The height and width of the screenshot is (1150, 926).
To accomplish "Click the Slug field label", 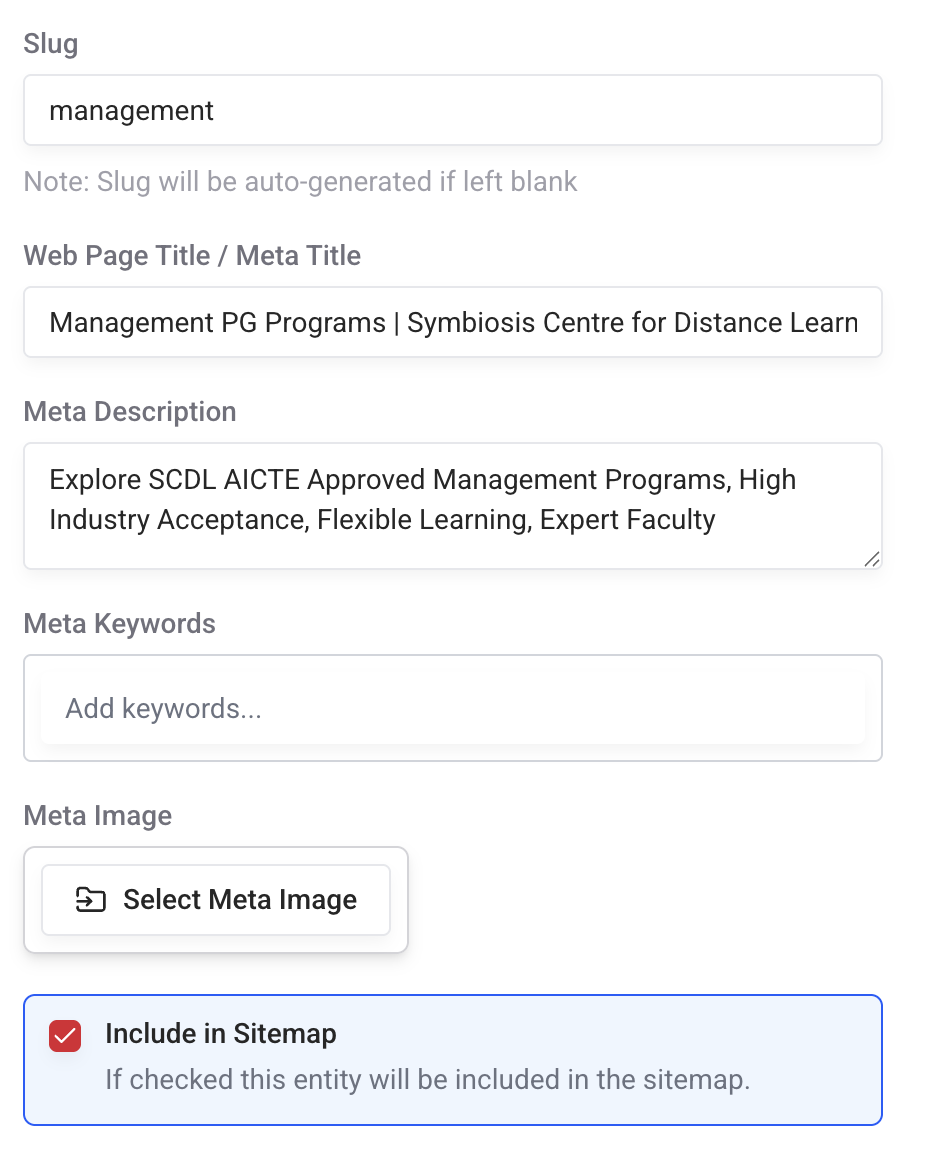I will point(50,44).
